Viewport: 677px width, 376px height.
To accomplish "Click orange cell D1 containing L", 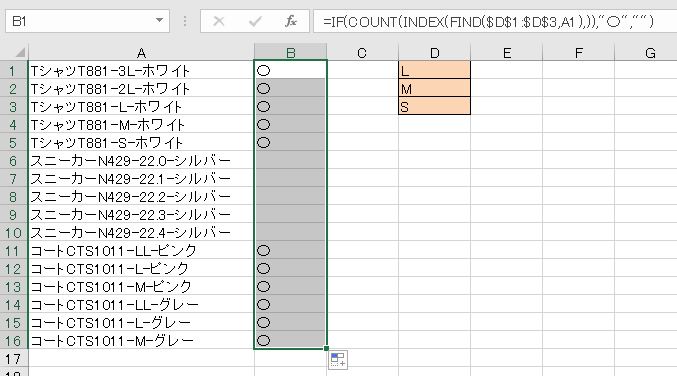I will (434, 70).
